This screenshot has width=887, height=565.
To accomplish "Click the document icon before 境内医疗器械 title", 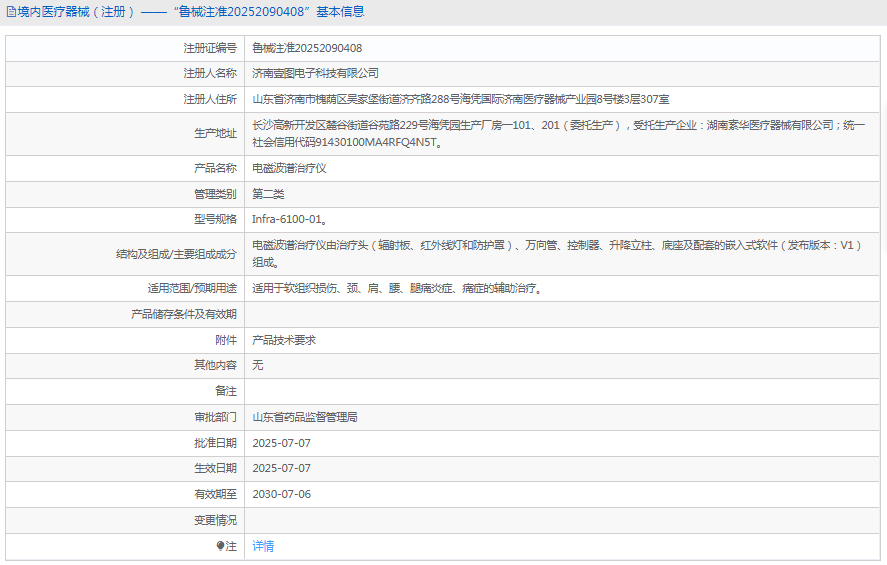I will [11, 12].
